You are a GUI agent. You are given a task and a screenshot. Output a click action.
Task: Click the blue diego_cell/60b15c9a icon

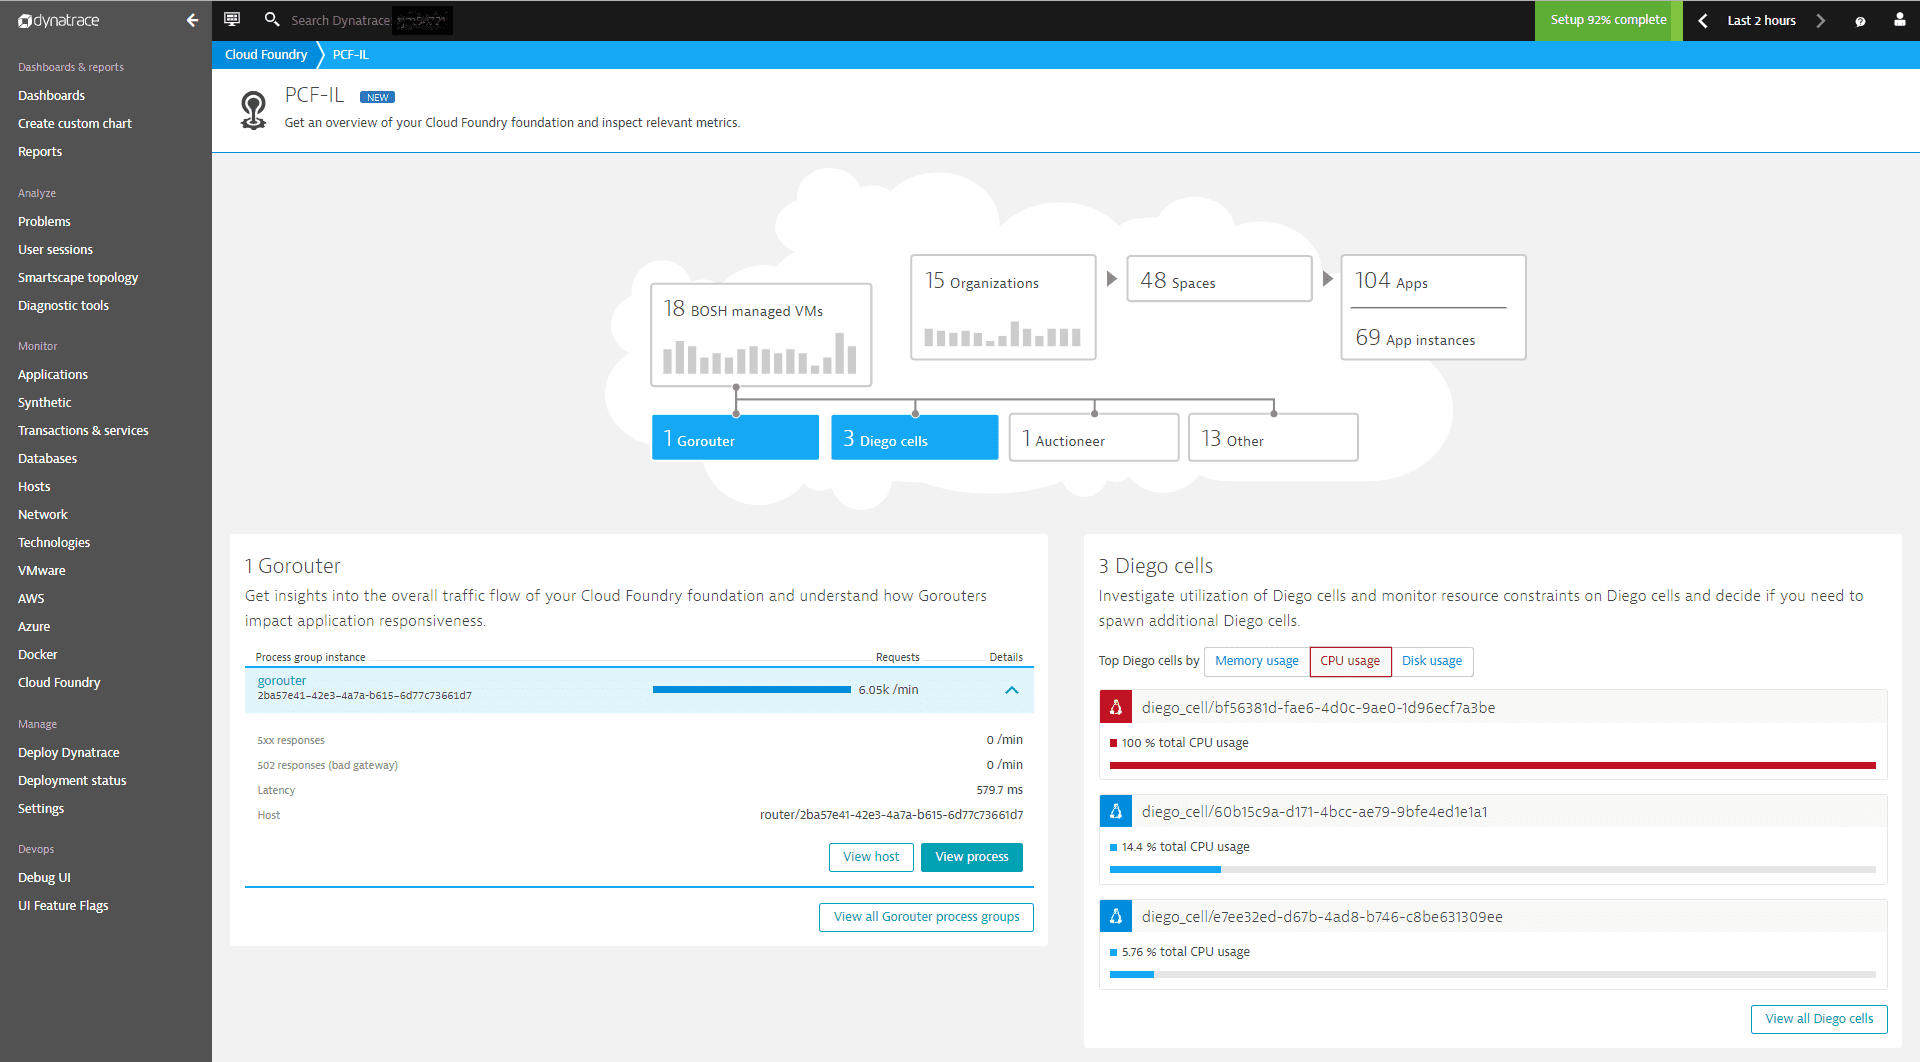coord(1115,811)
